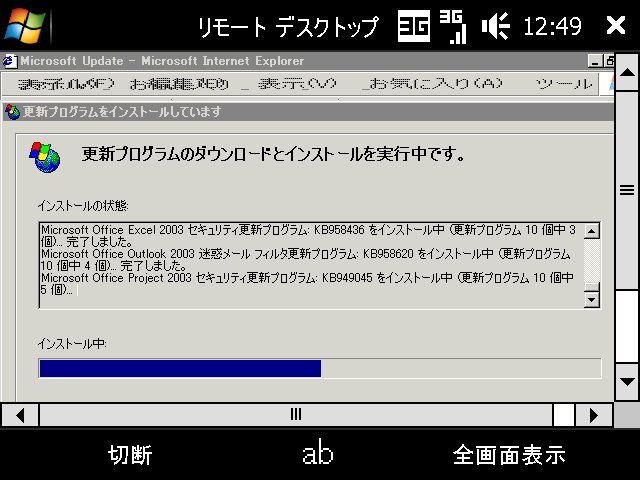Click the 更新プログラムのダウンロードとインストールを実行中です heading
Screen dimensions: 640x480
pyautogui.click(x=273, y=154)
